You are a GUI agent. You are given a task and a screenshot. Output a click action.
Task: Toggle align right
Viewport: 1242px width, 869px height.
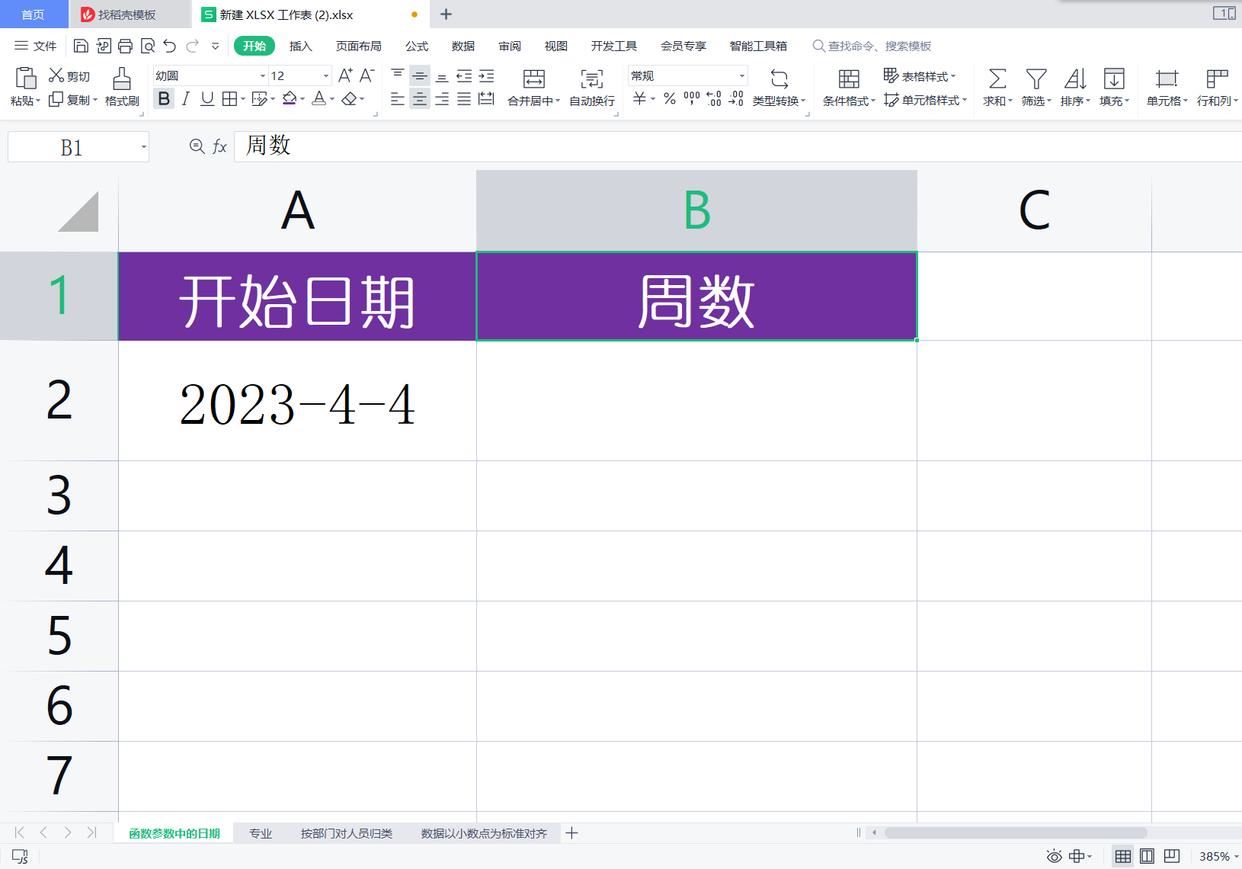[442, 99]
